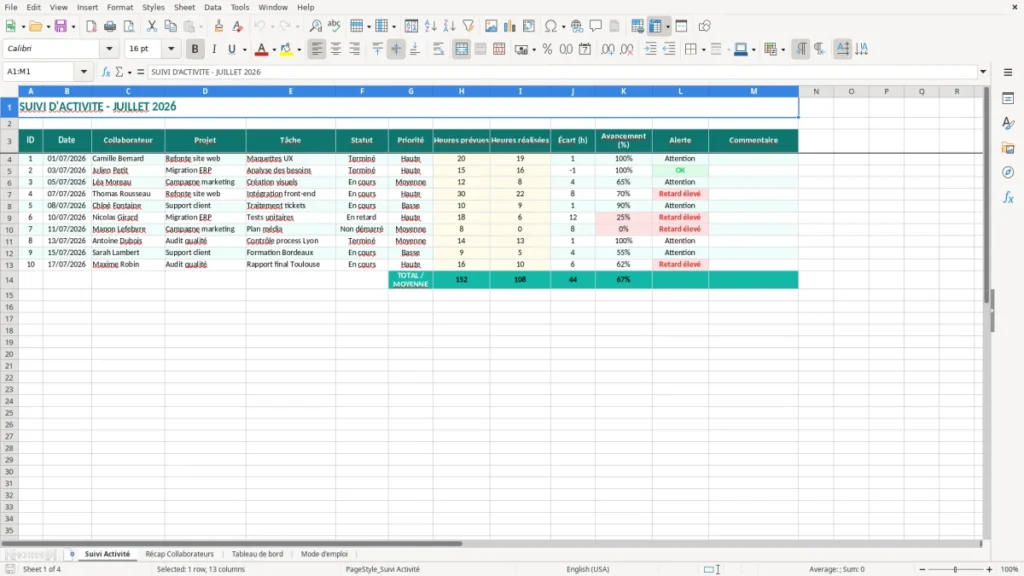Insert a comment using toolbar icon
The image size is (1024, 576).
(596, 26)
